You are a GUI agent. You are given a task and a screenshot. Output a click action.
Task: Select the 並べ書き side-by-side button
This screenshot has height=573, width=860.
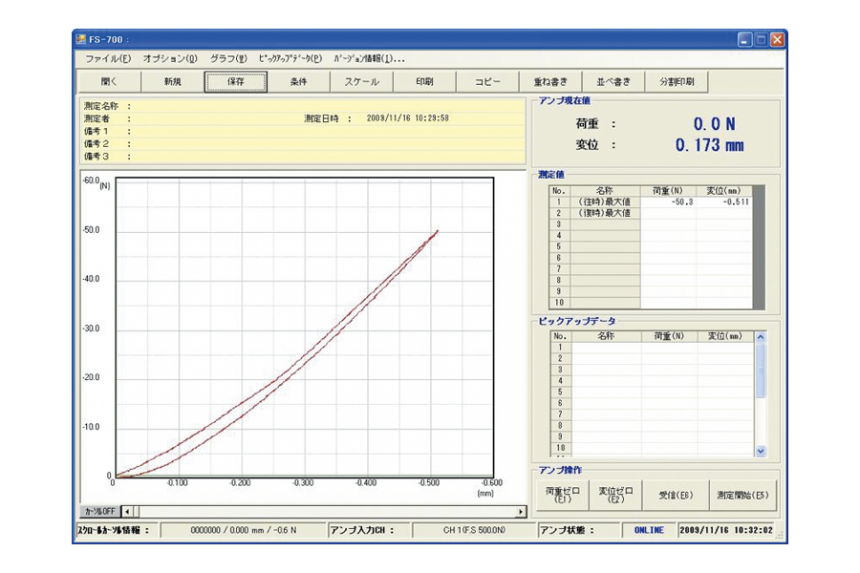click(x=614, y=82)
